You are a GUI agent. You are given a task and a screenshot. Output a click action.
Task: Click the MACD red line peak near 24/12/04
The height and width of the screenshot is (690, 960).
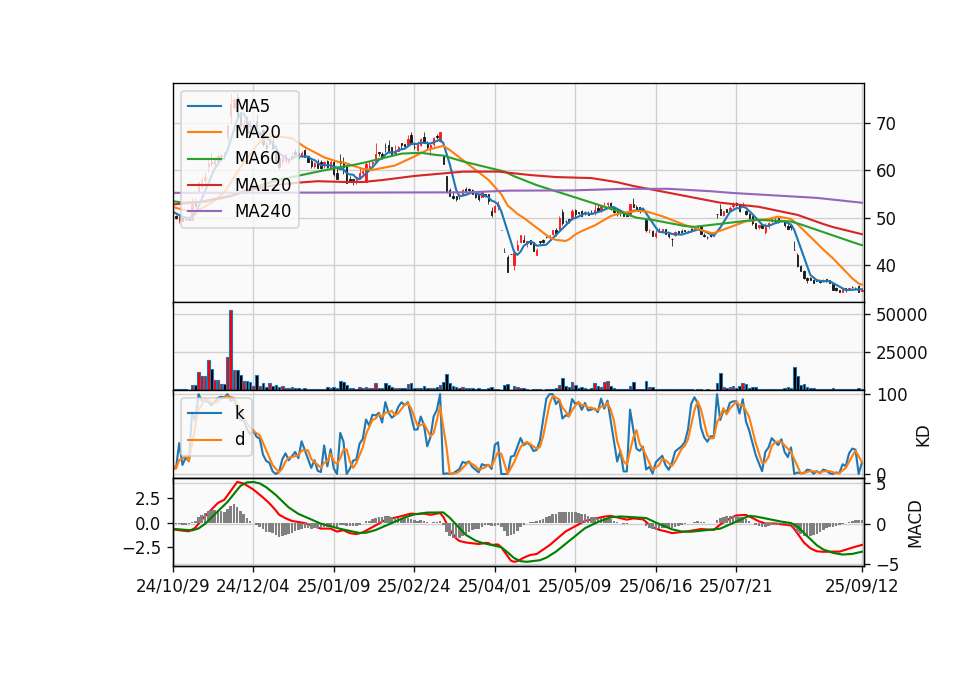coord(239,482)
